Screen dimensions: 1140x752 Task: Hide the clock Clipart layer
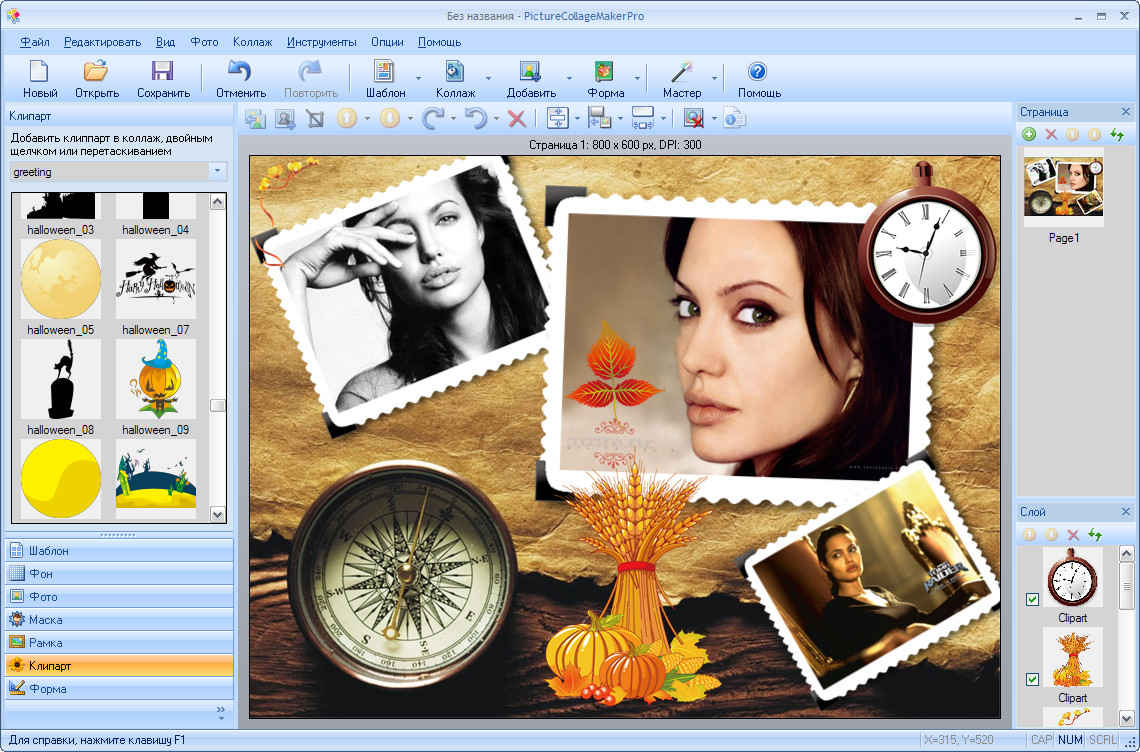click(x=1031, y=600)
